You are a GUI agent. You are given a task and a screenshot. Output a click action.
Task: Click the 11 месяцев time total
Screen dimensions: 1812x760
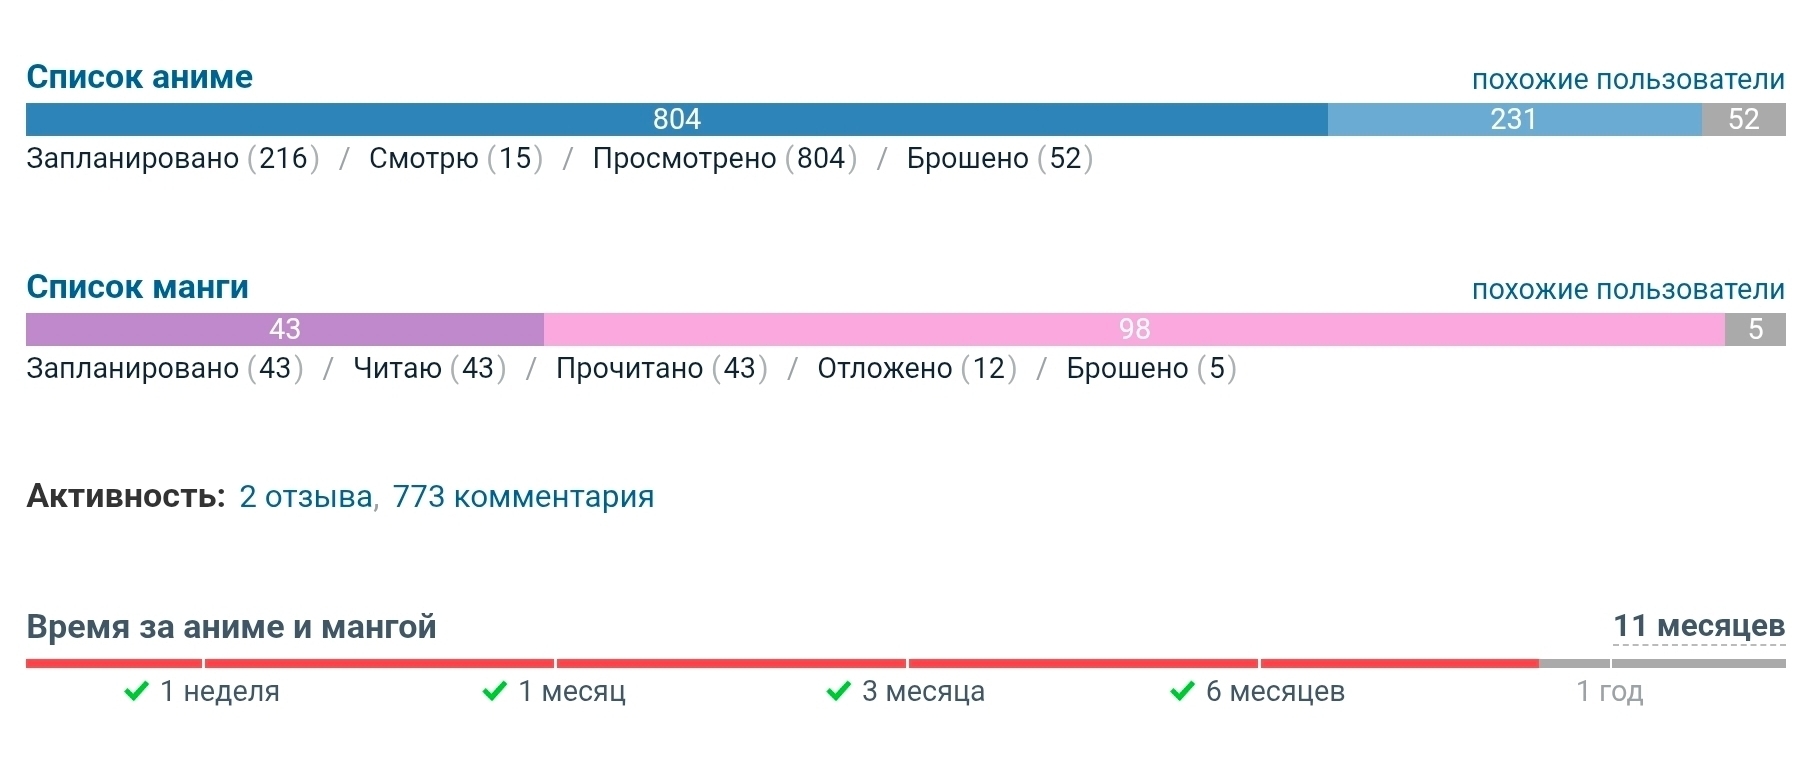coord(1698,626)
